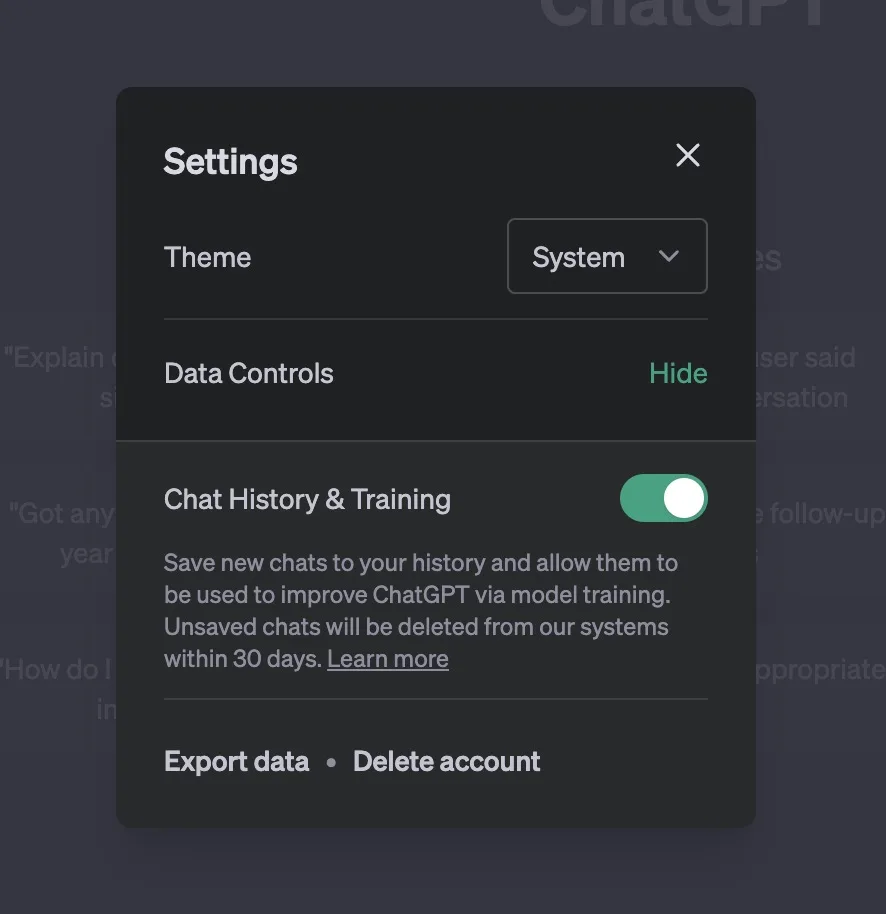Select the dimmed "Got any" example prompt
The image size is (886, 914).
click(x=62, y=515)
